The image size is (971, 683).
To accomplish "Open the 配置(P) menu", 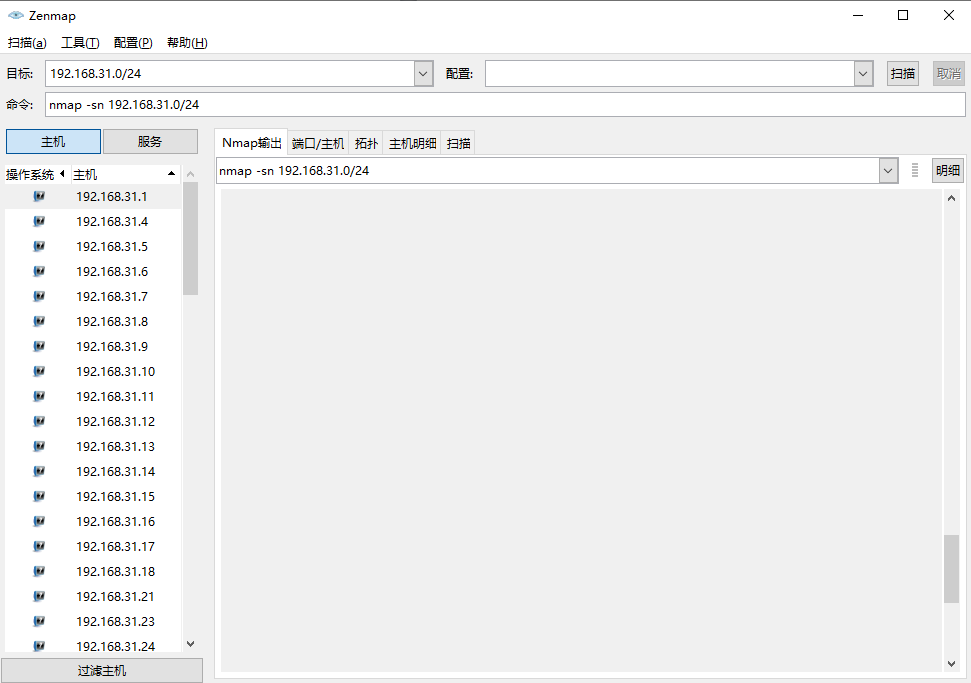I will 133,43.
